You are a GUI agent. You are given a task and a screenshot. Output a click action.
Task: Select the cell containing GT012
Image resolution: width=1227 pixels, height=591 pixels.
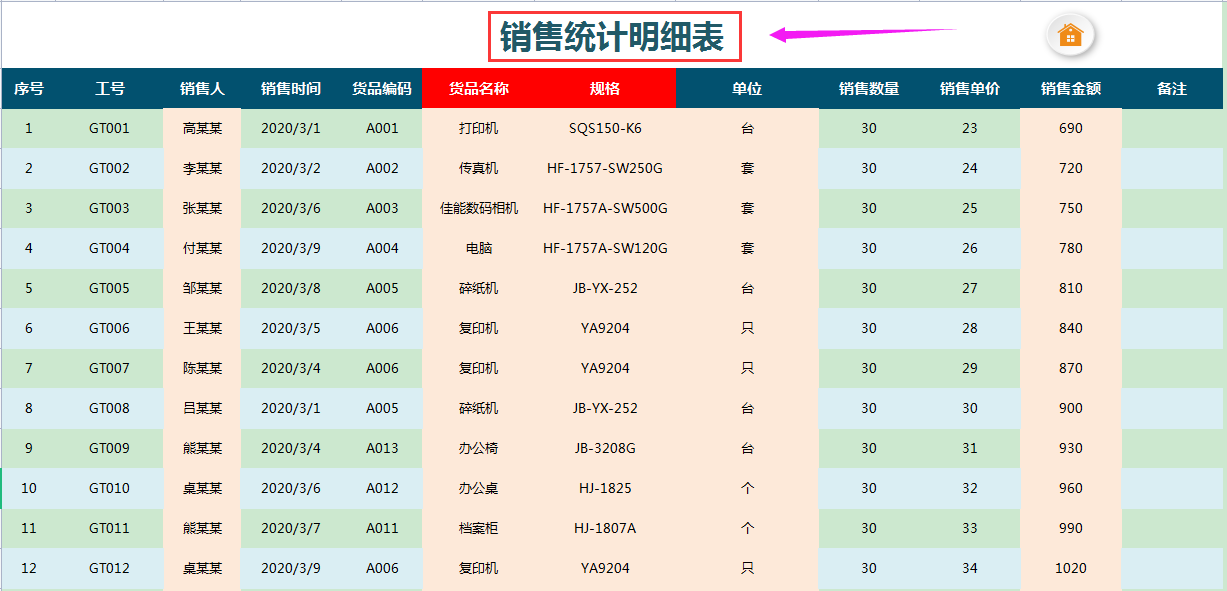(110, 568)
